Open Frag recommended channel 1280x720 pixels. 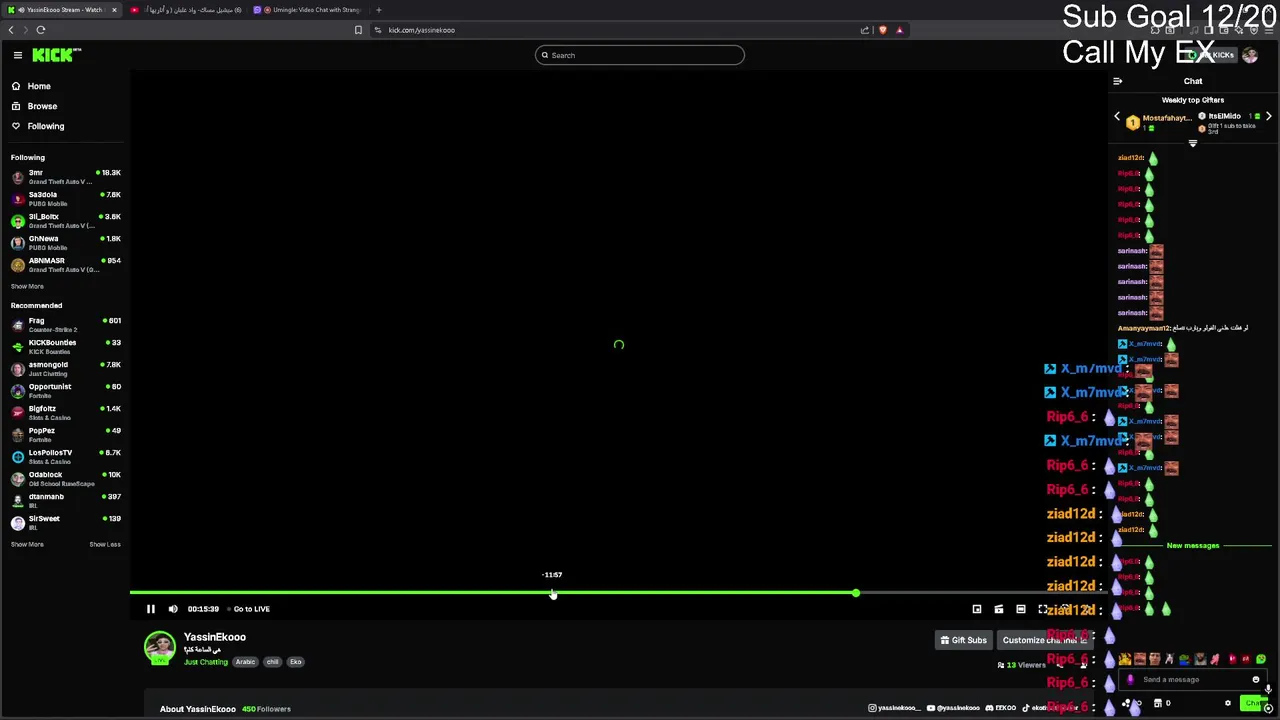65,325
